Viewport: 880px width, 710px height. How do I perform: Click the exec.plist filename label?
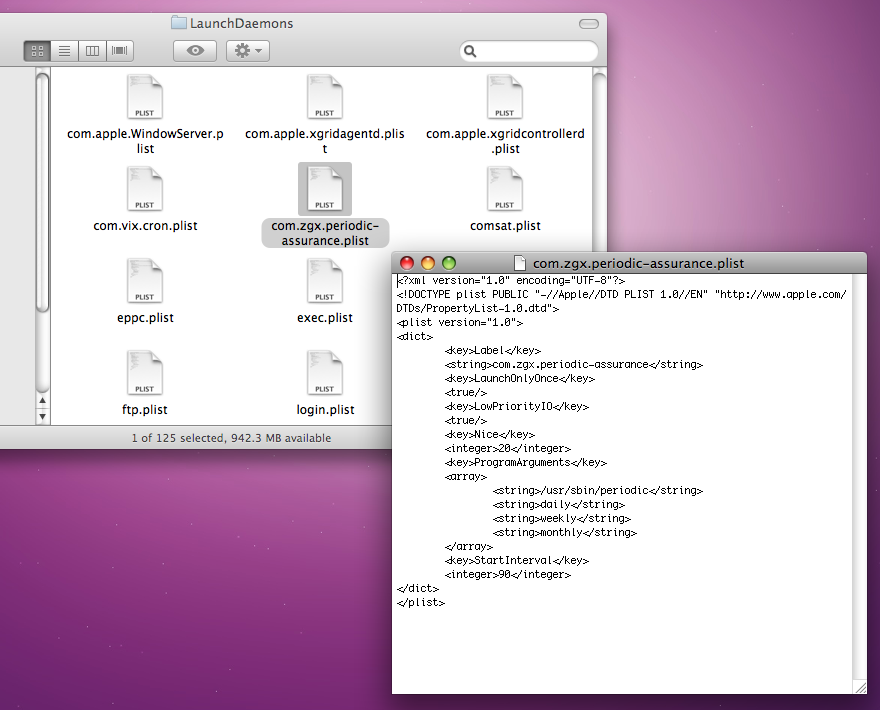325,318
